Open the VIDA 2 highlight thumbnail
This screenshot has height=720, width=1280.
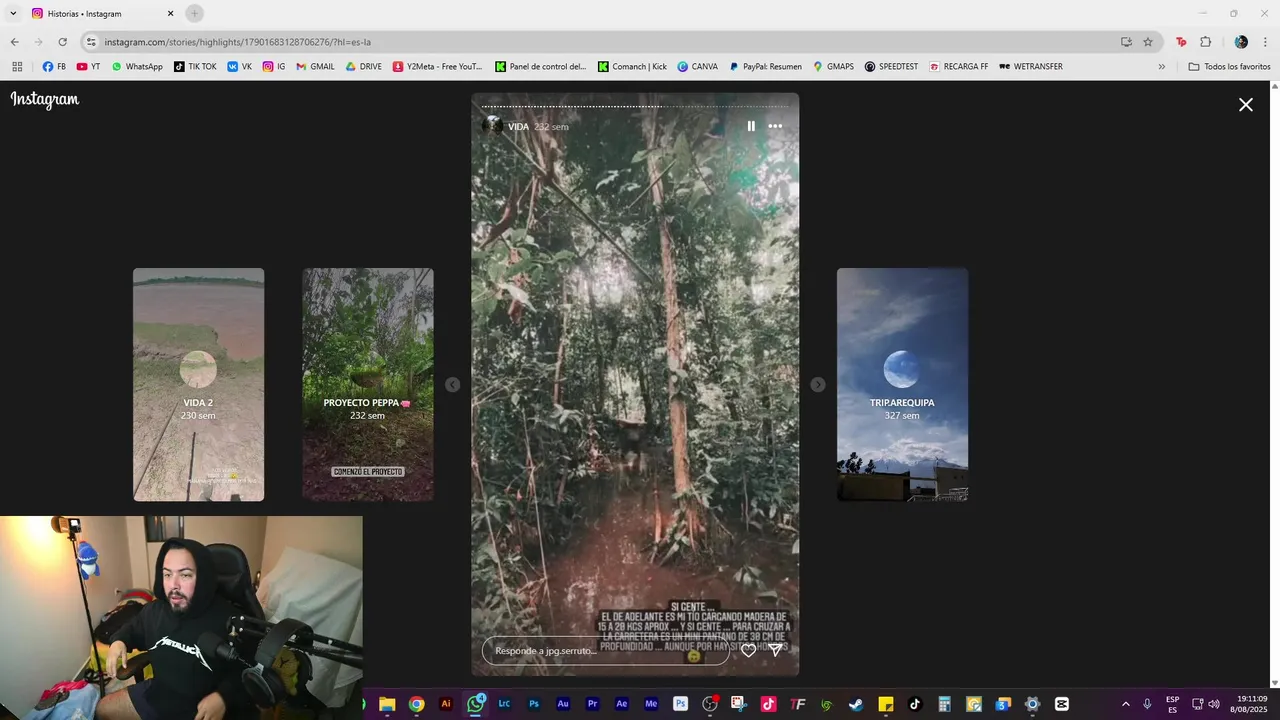(x=199, y=385)
